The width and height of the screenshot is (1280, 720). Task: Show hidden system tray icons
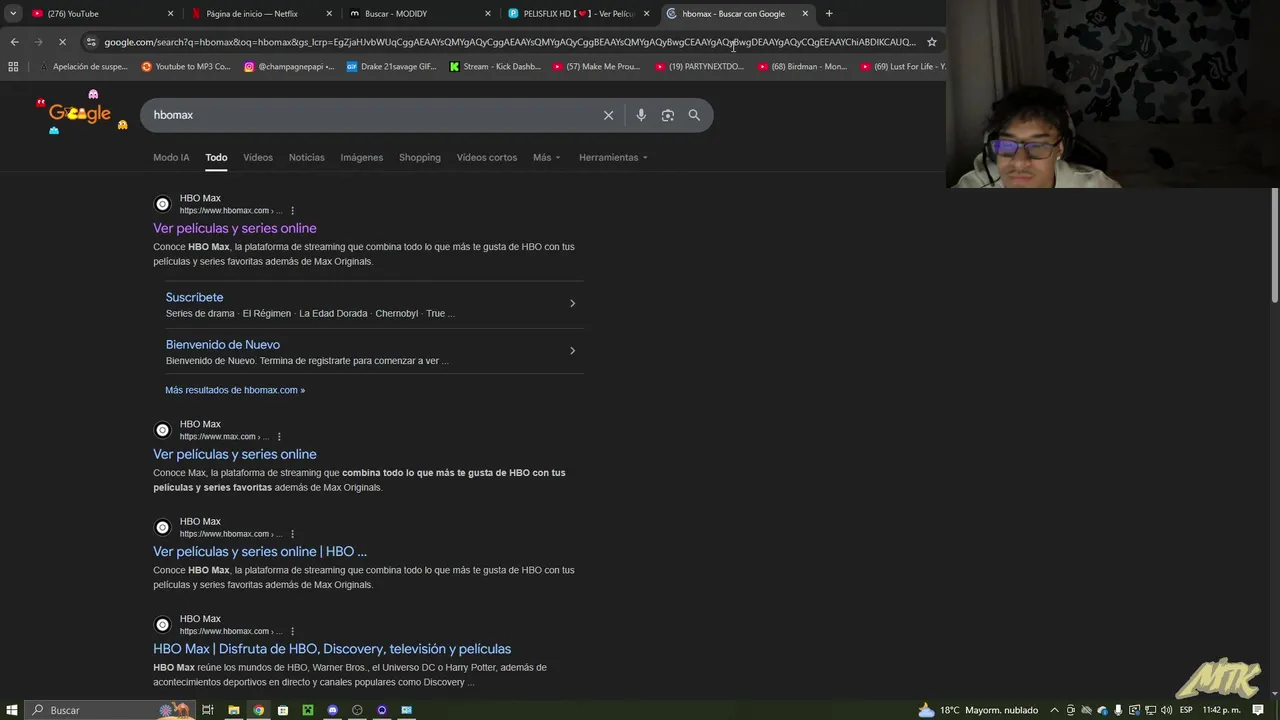pyautogui.click(x=1054, y=710)
